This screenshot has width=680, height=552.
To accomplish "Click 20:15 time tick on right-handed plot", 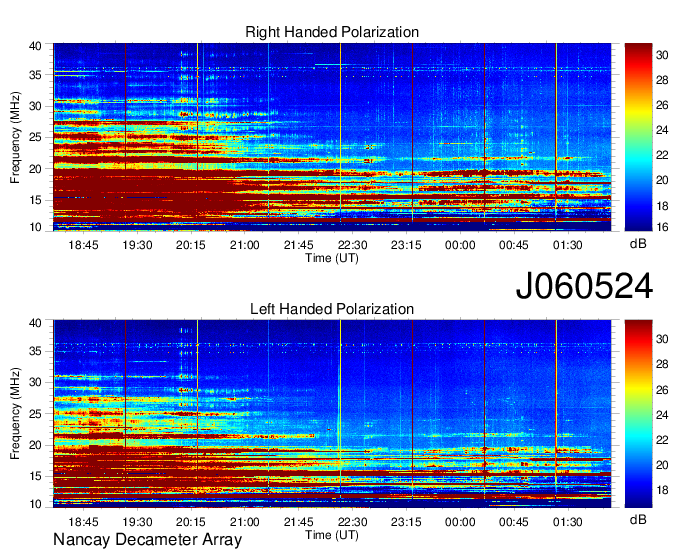I will tap(191, 245).
